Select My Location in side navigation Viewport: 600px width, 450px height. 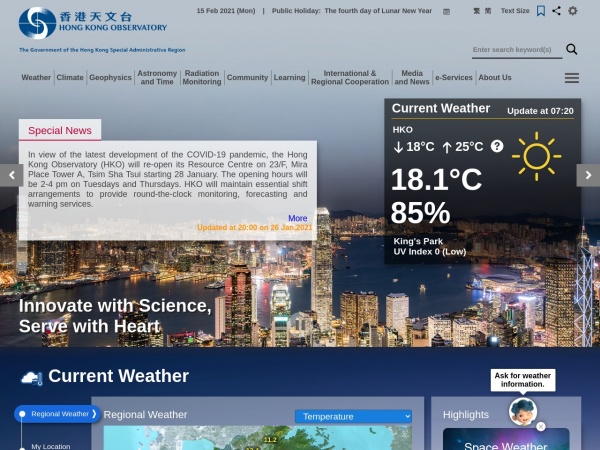[x=50, y=446]
